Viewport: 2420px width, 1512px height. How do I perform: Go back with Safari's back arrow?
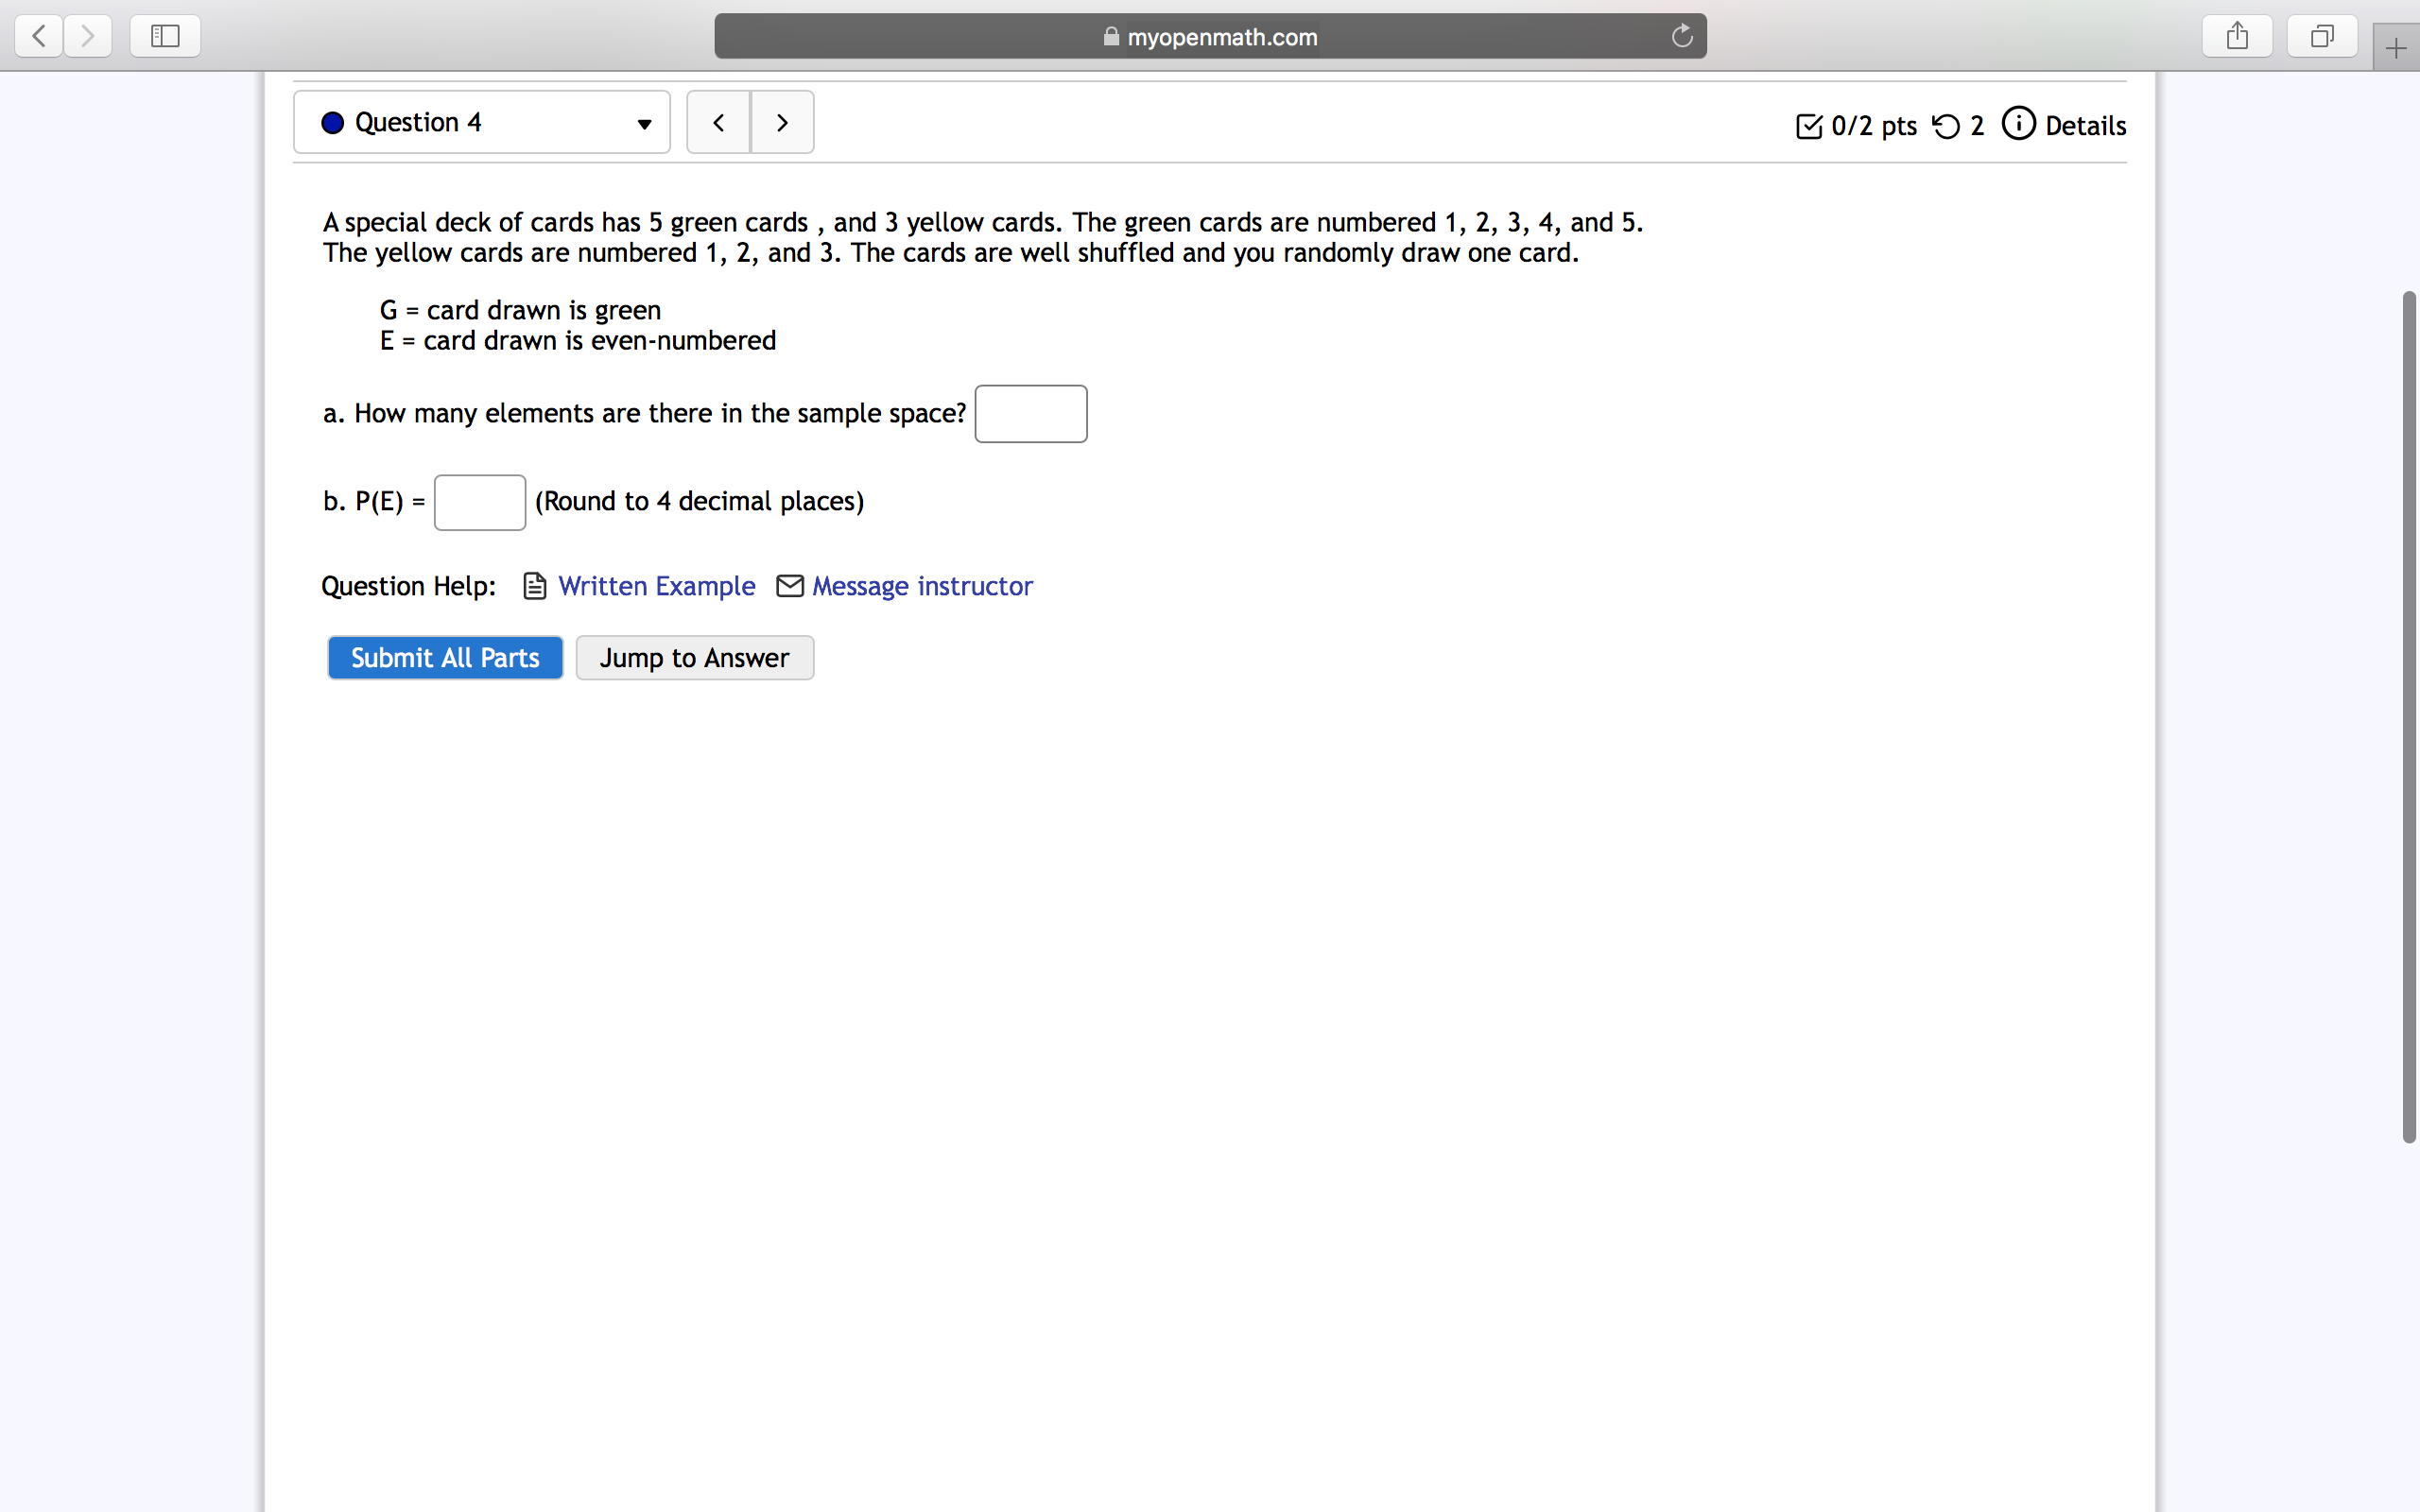click(x=39, y=37)
